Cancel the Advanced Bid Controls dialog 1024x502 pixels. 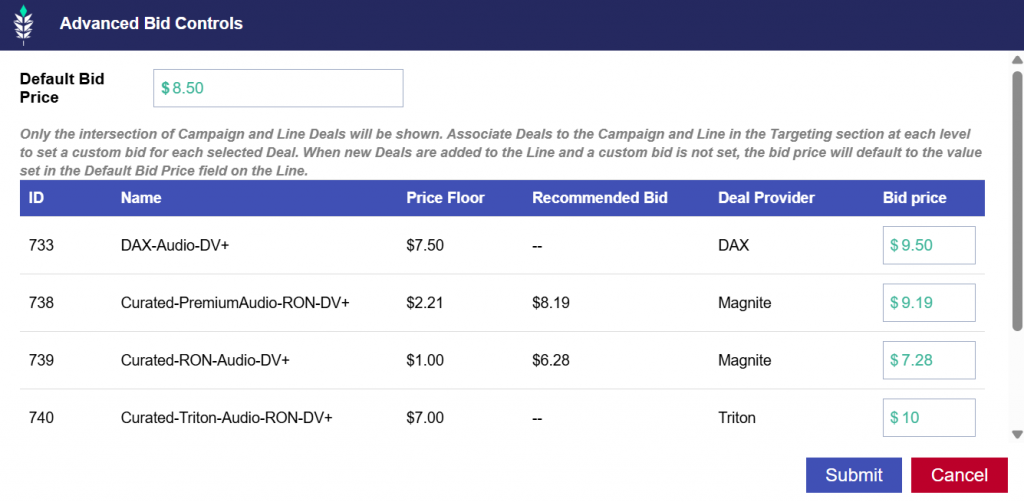click(959, 475)
